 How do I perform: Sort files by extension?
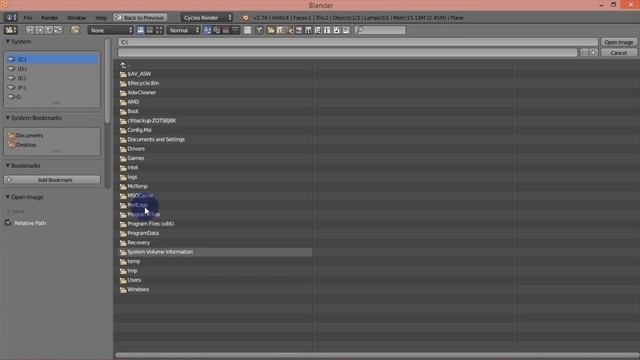coord(217,30)
